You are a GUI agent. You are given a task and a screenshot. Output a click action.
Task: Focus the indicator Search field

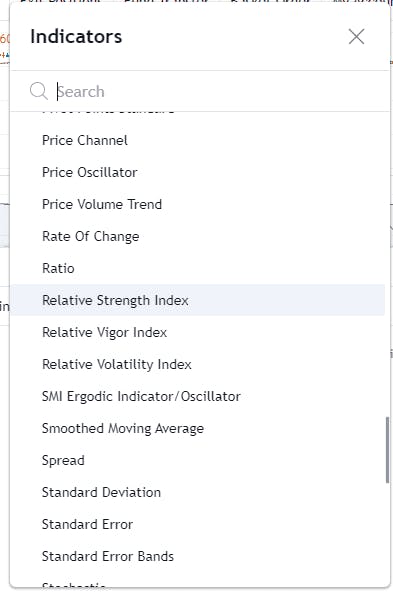click(x=217, y=92)
